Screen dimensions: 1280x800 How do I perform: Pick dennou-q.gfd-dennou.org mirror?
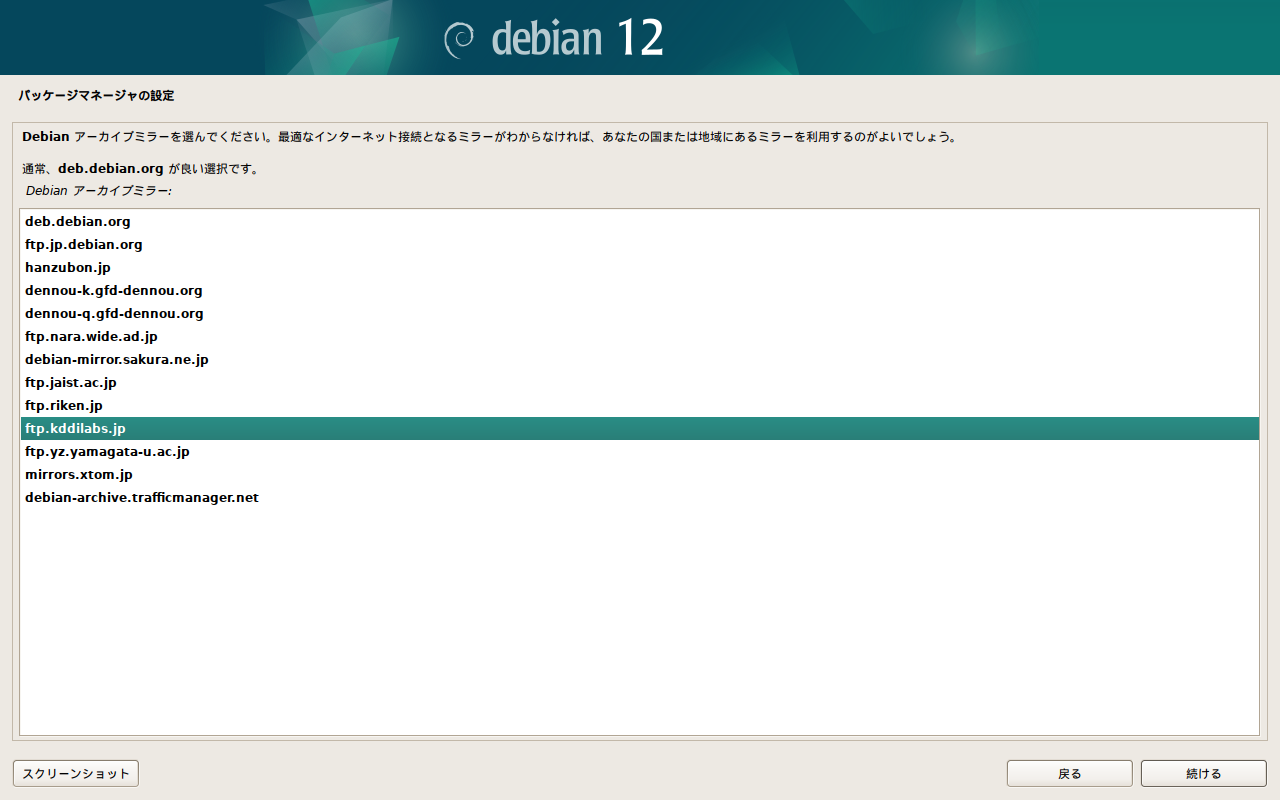point(640,313)
